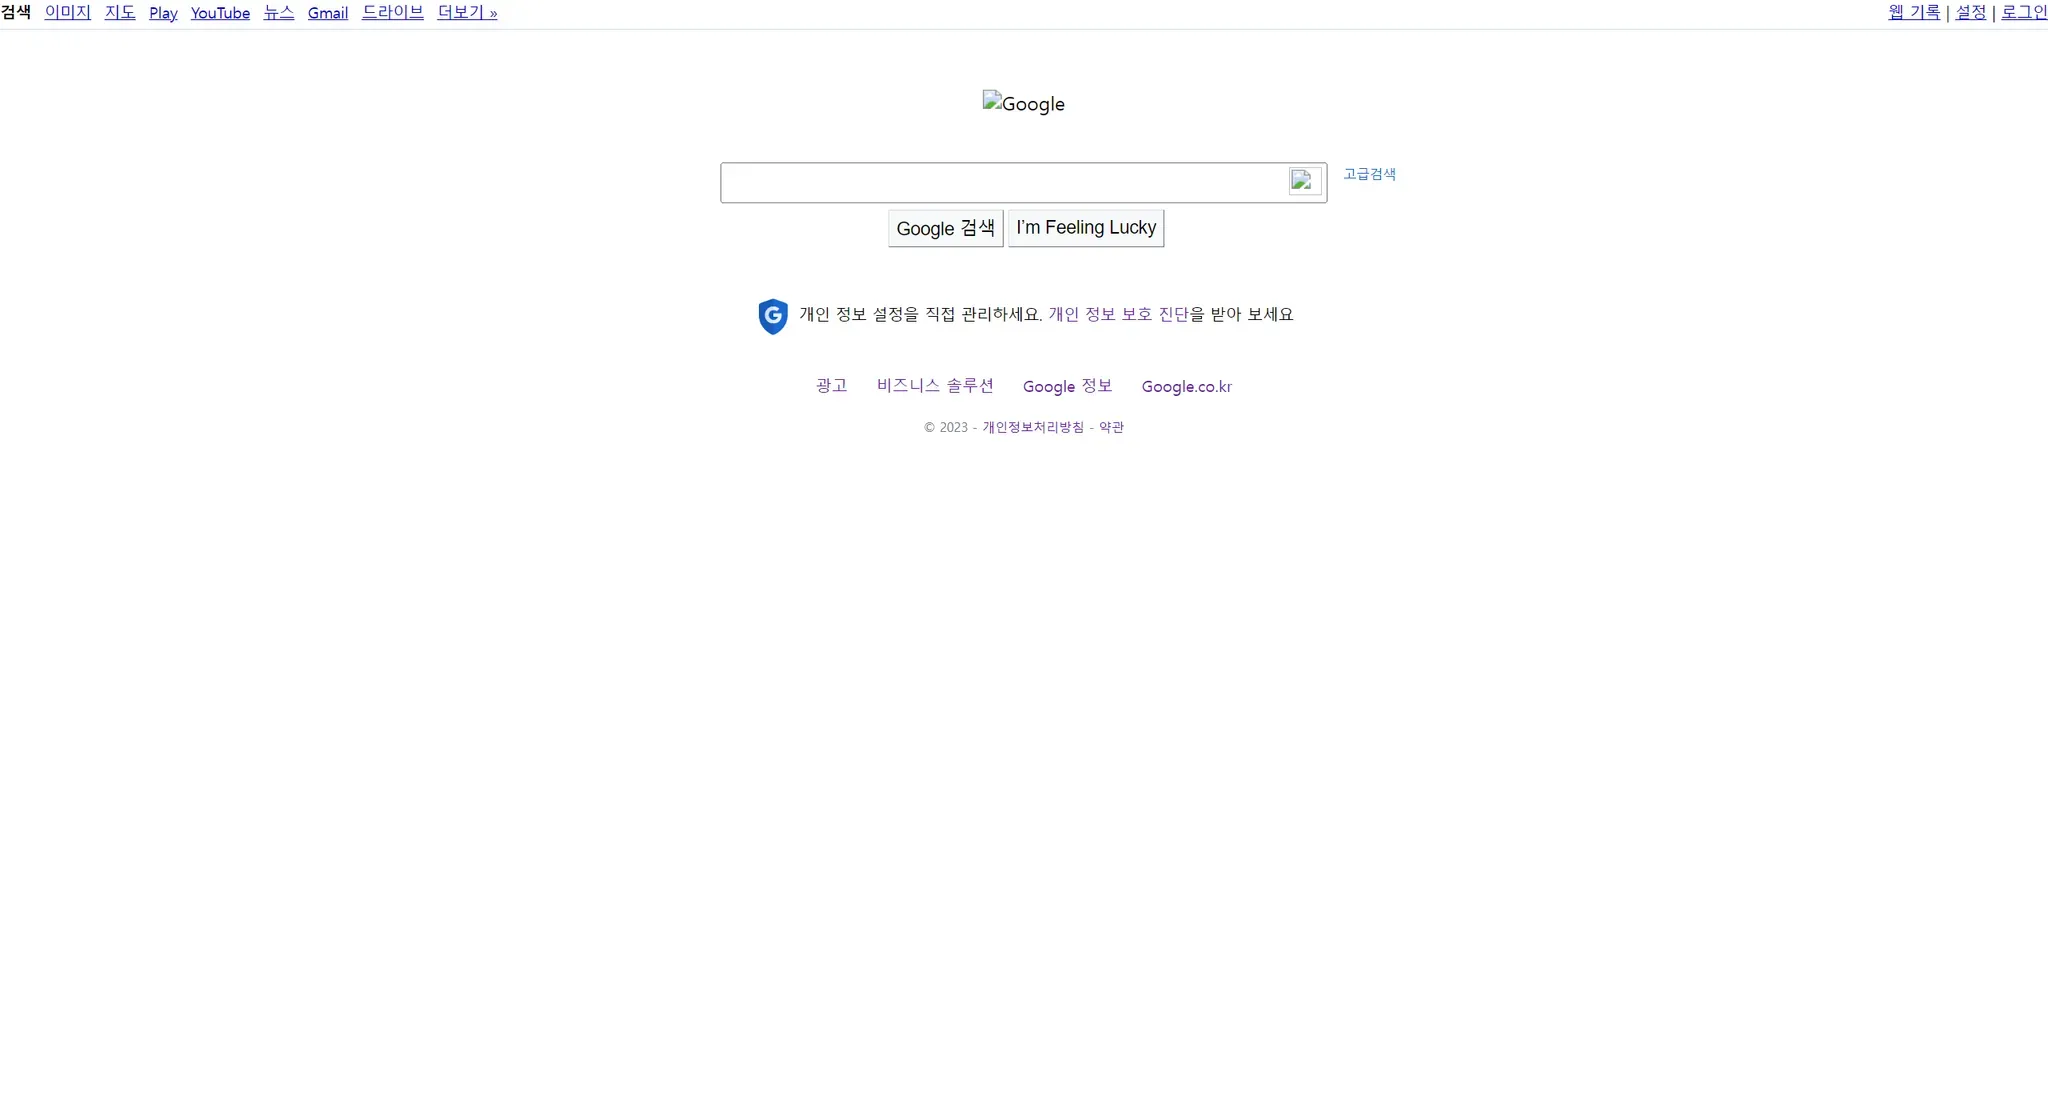Open the 고급검색 advanced search link
The height and width of the screenshot is (1099, 2048).
pyautogui.click(x=1368, y=174)
